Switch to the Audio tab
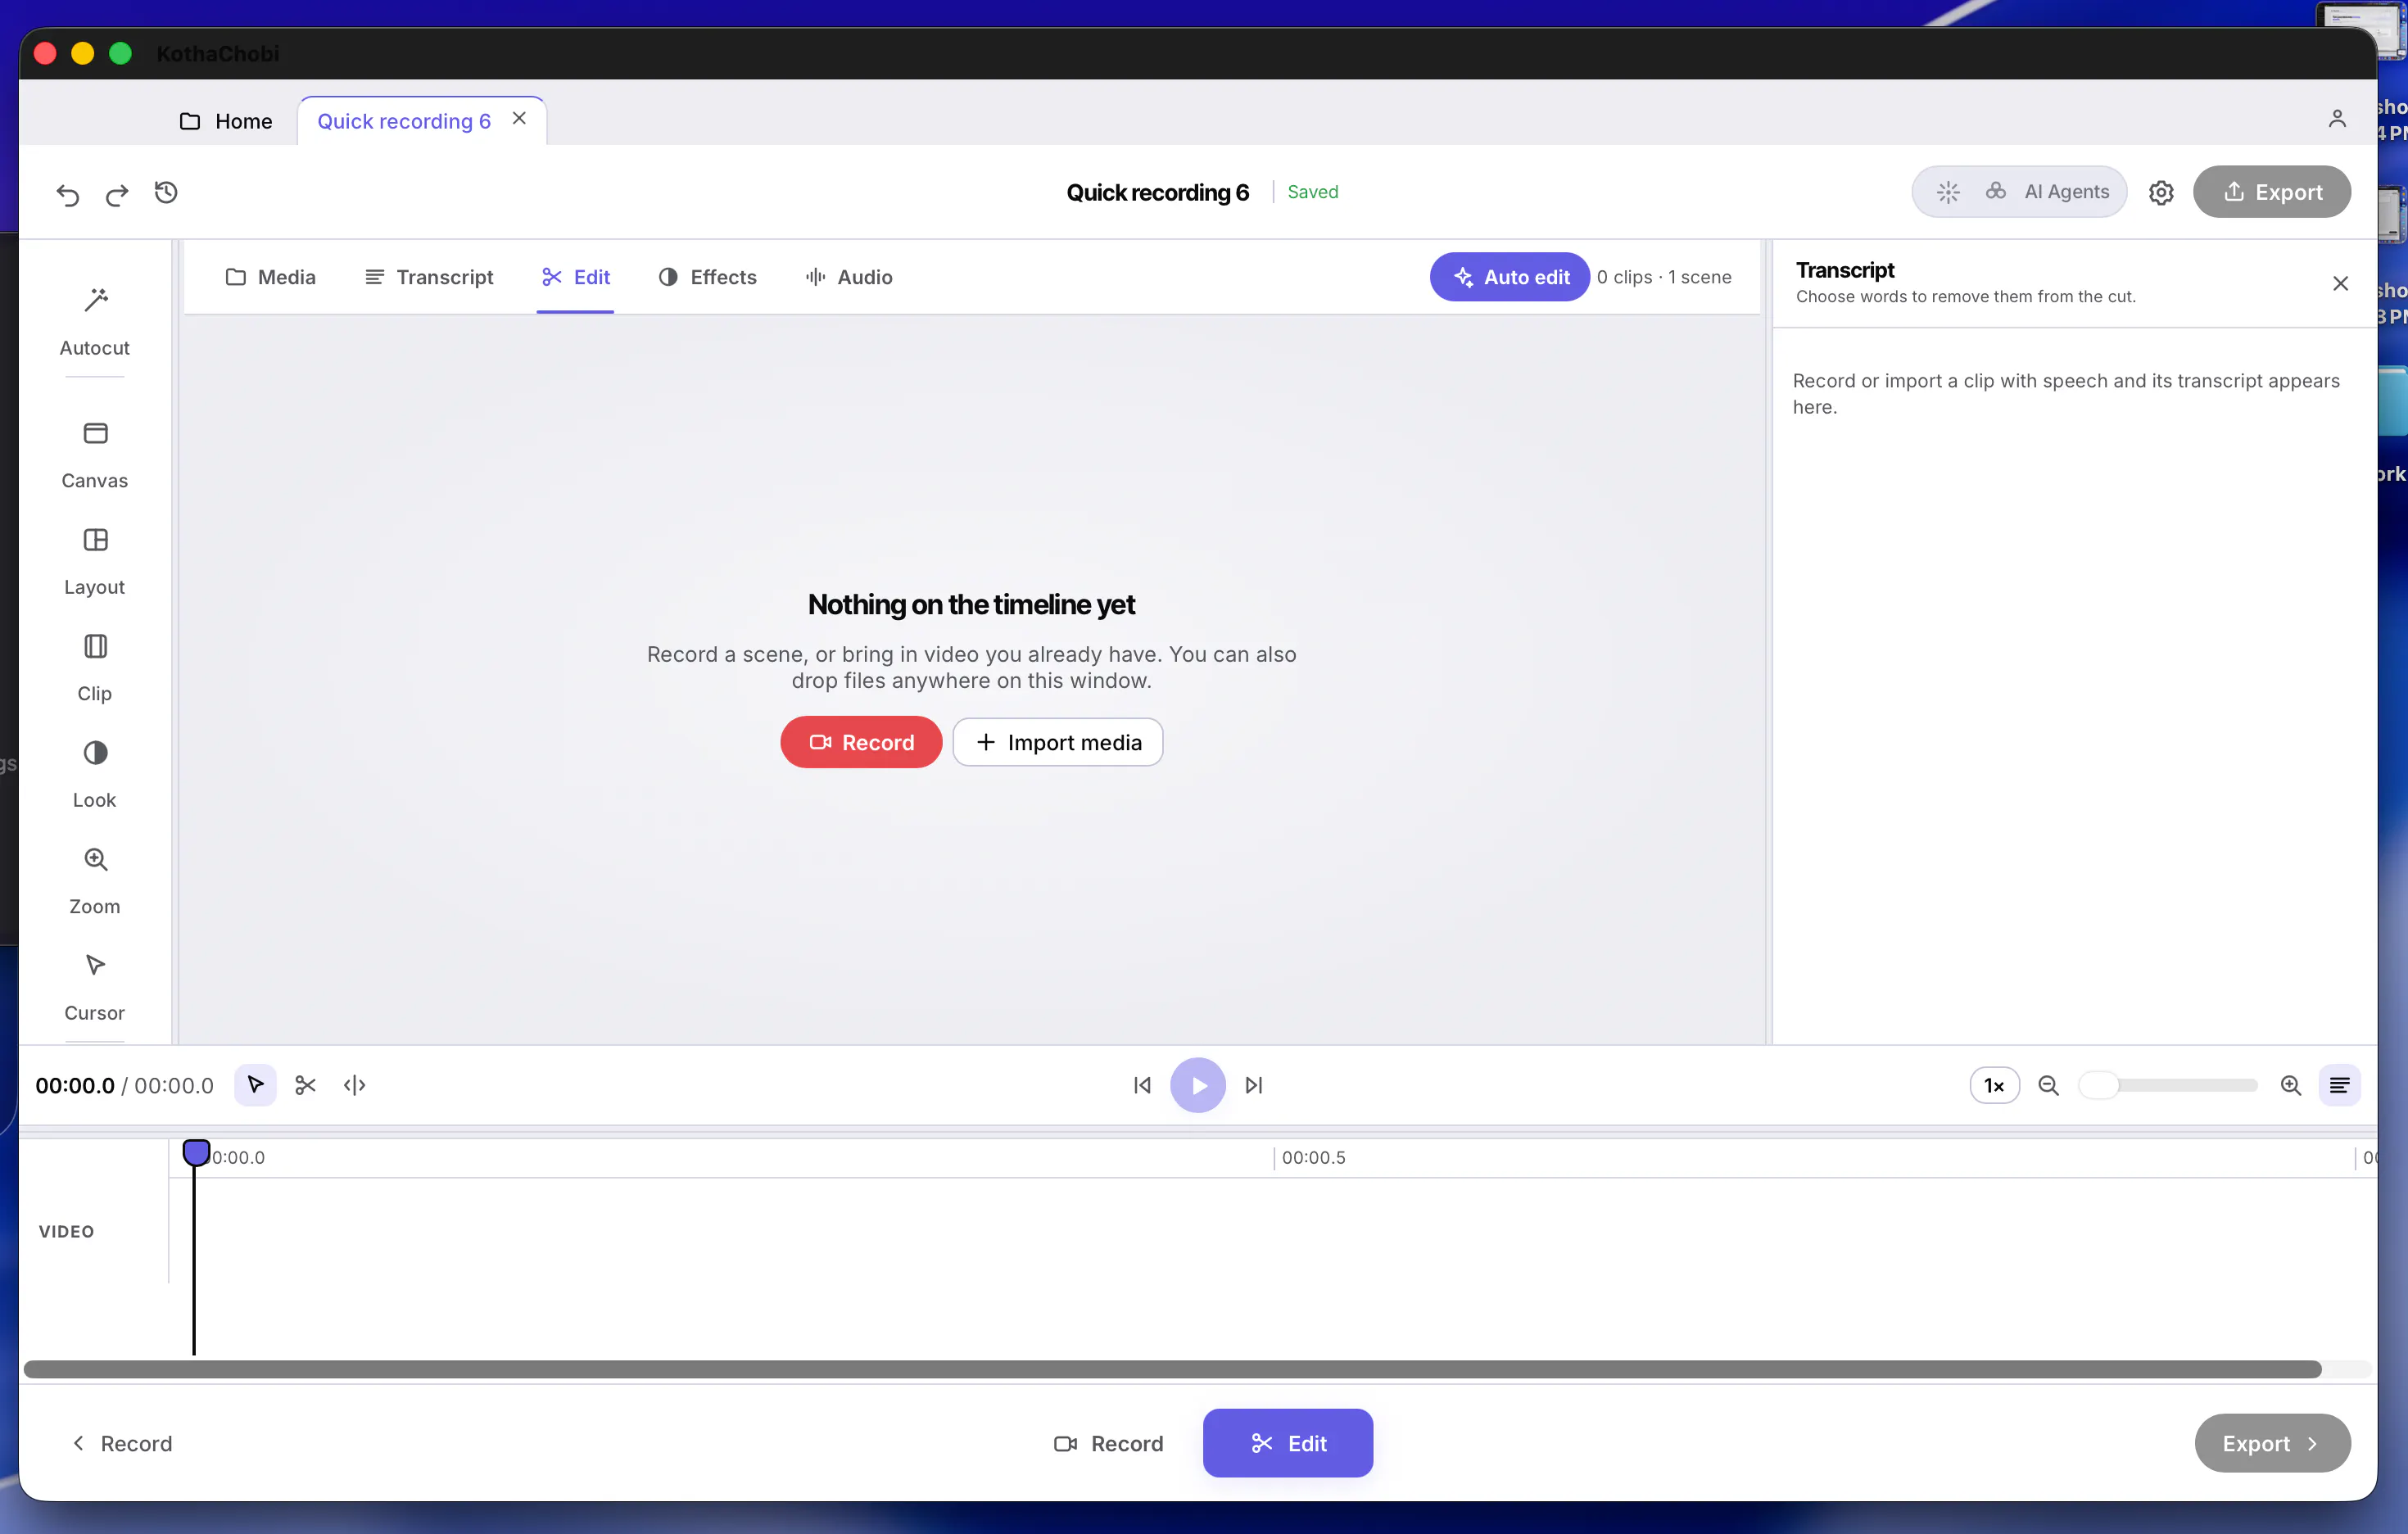The image size is (2408, 1534). pos(849,277)
